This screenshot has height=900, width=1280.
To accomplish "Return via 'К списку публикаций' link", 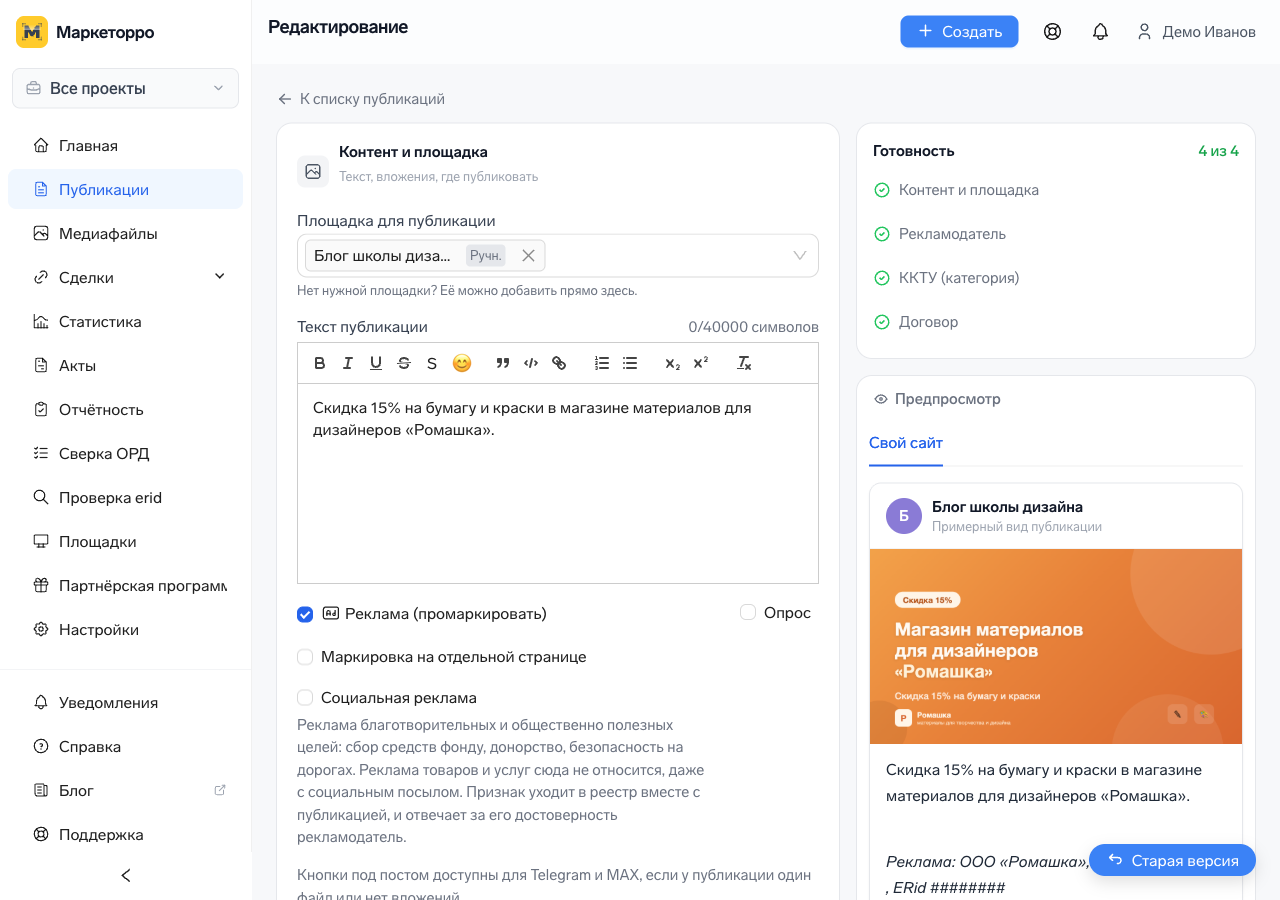I will 361,99.
